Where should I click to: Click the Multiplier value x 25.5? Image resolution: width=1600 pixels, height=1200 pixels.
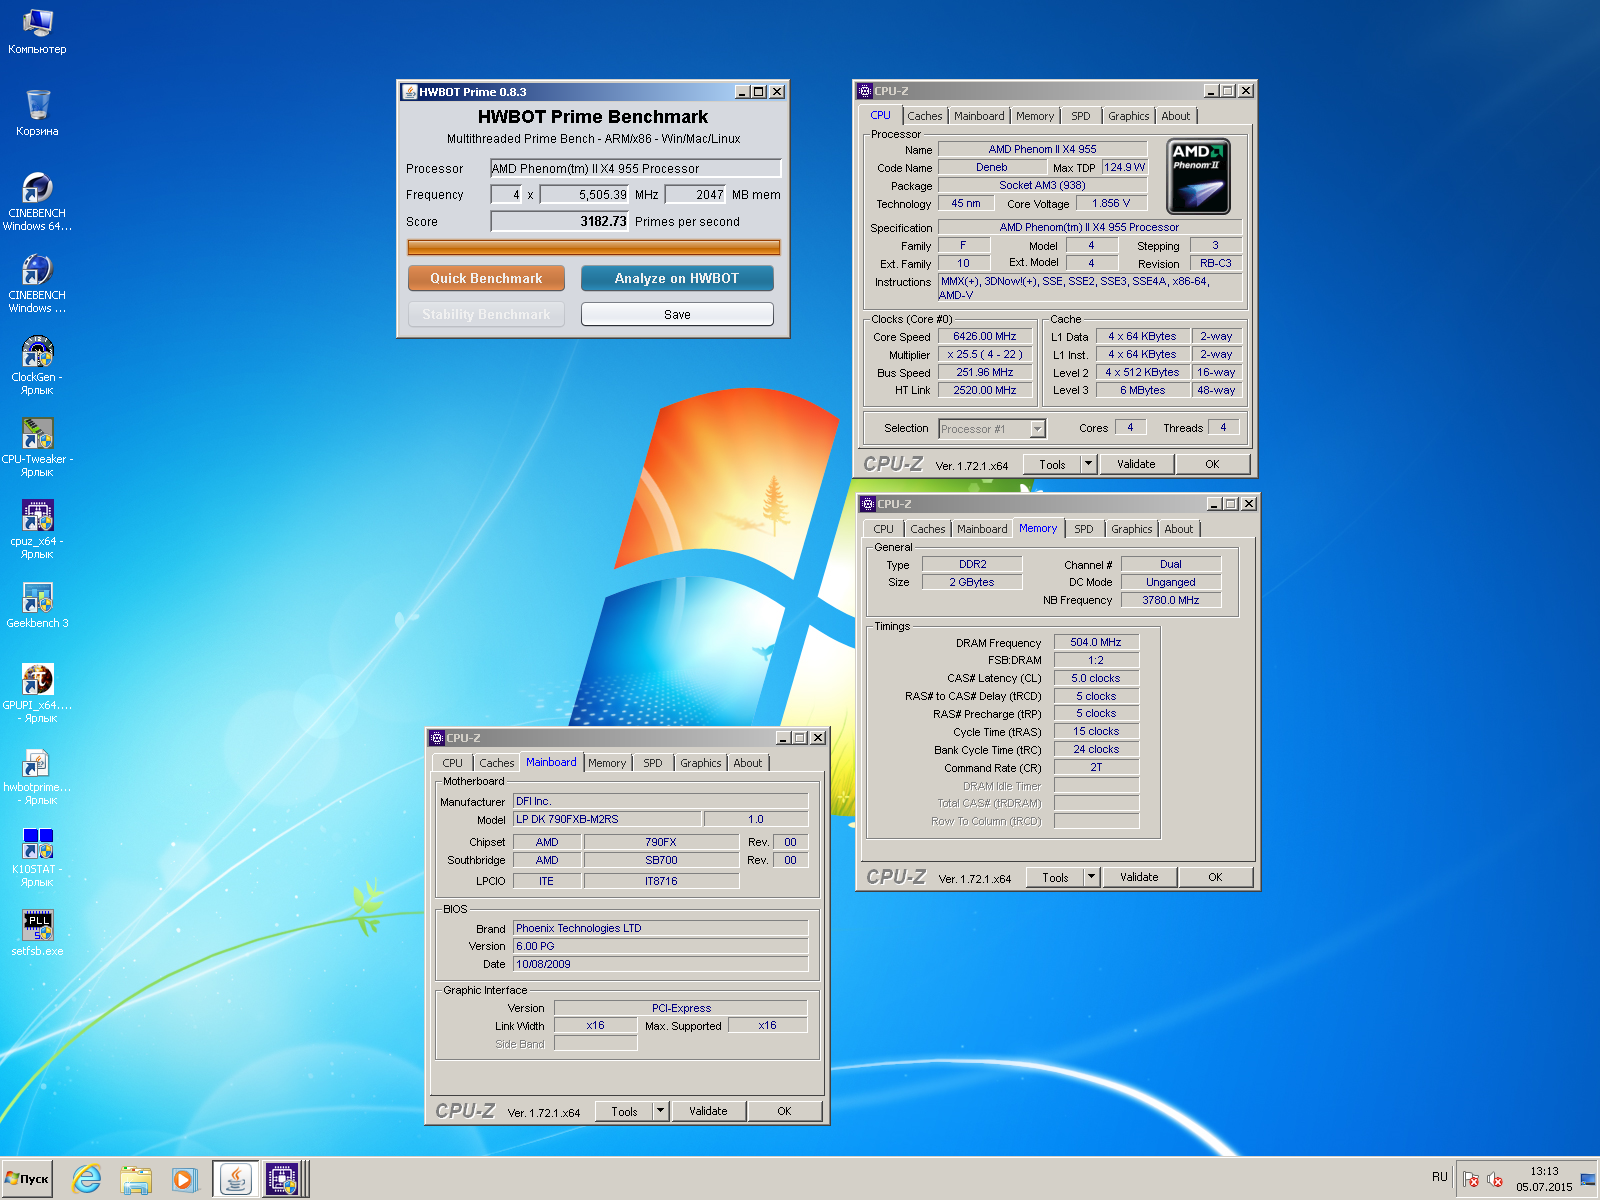point(985,355)
